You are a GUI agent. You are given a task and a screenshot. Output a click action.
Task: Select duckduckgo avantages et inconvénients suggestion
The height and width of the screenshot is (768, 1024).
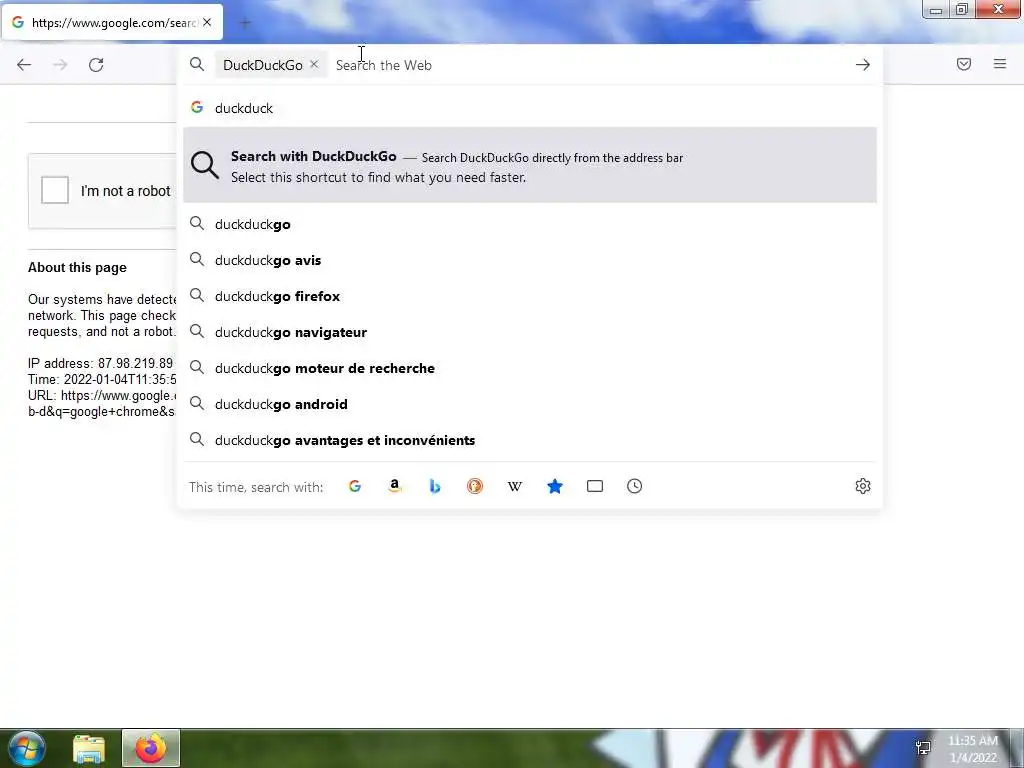[530, 440]
